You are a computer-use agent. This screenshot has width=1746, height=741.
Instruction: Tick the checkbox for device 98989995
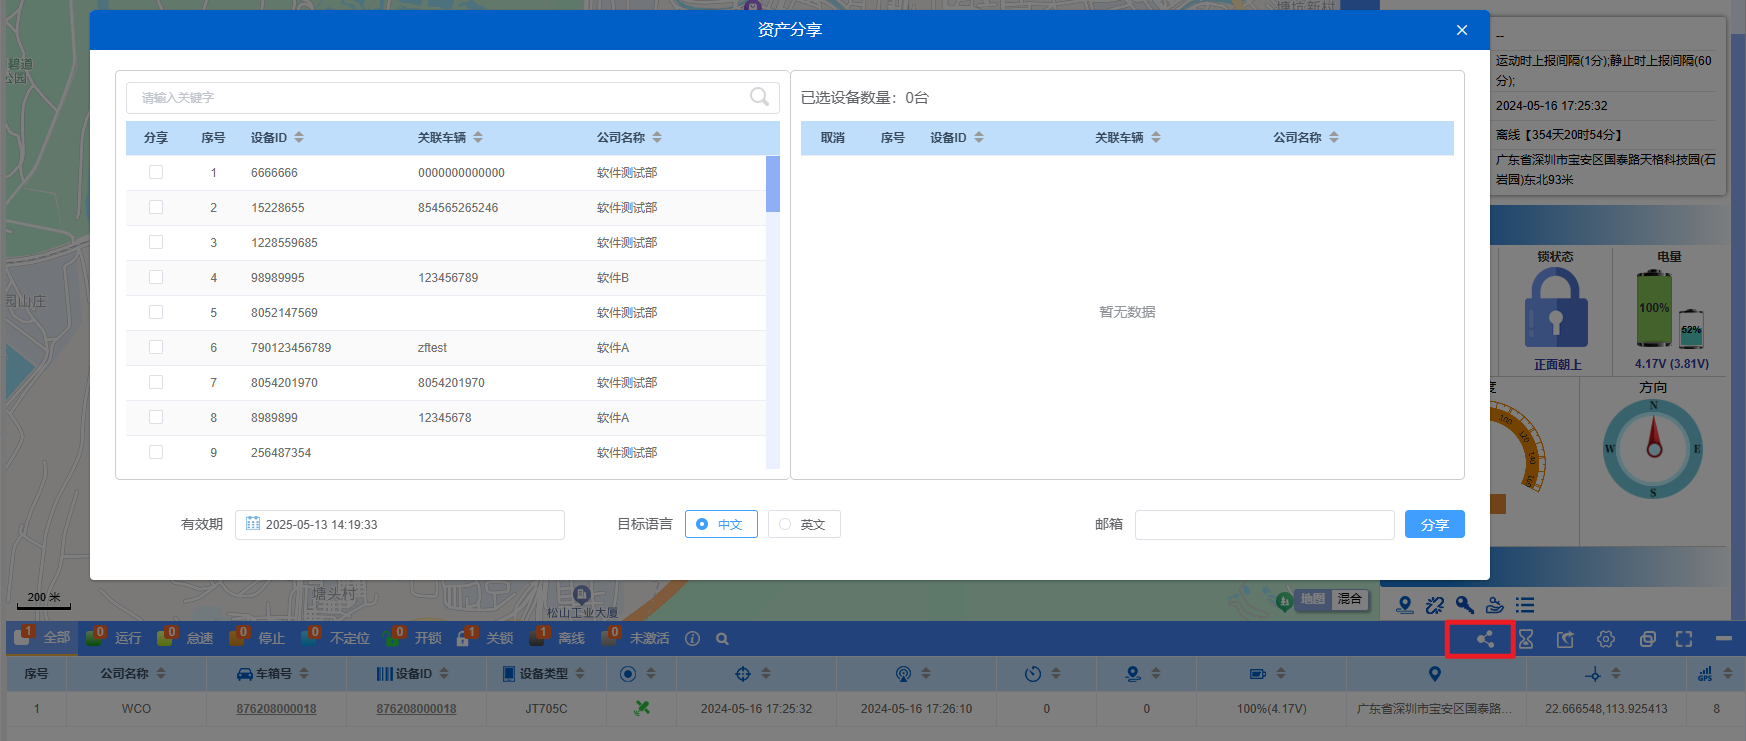tap(156, 277)
